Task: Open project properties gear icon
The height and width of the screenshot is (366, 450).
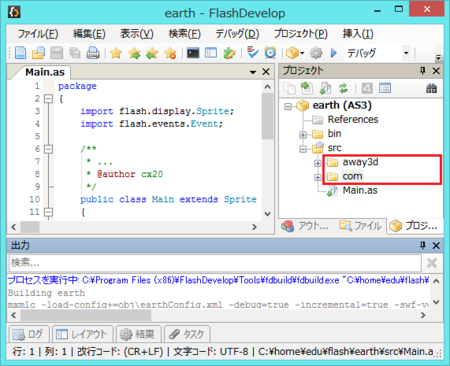Action: click(x=316, y=53)
